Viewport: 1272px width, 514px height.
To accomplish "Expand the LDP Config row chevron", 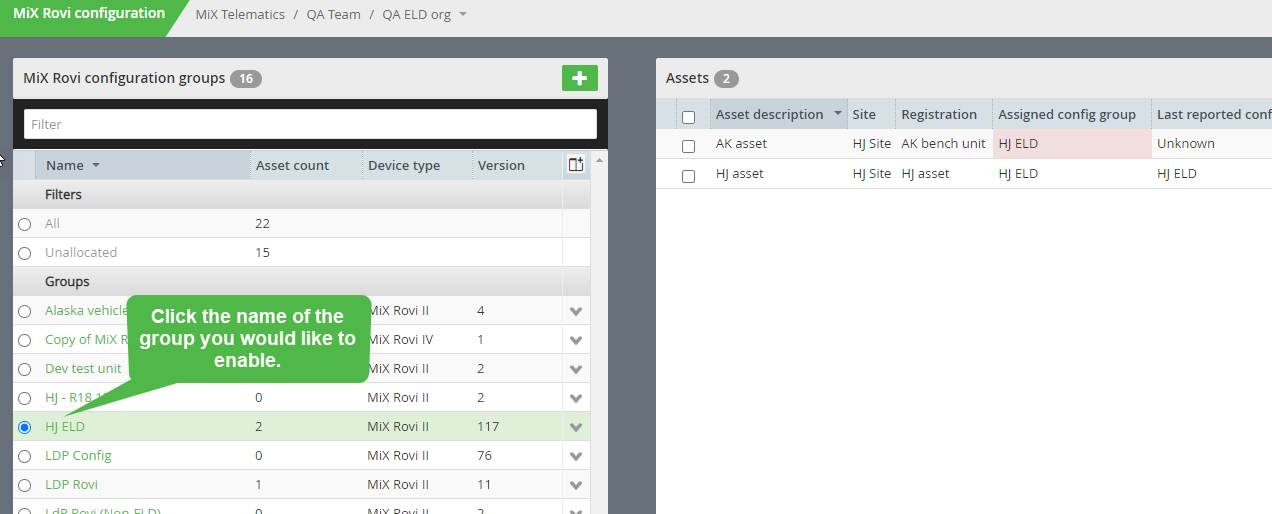I will pyautogui.click(x=576, y=456).
